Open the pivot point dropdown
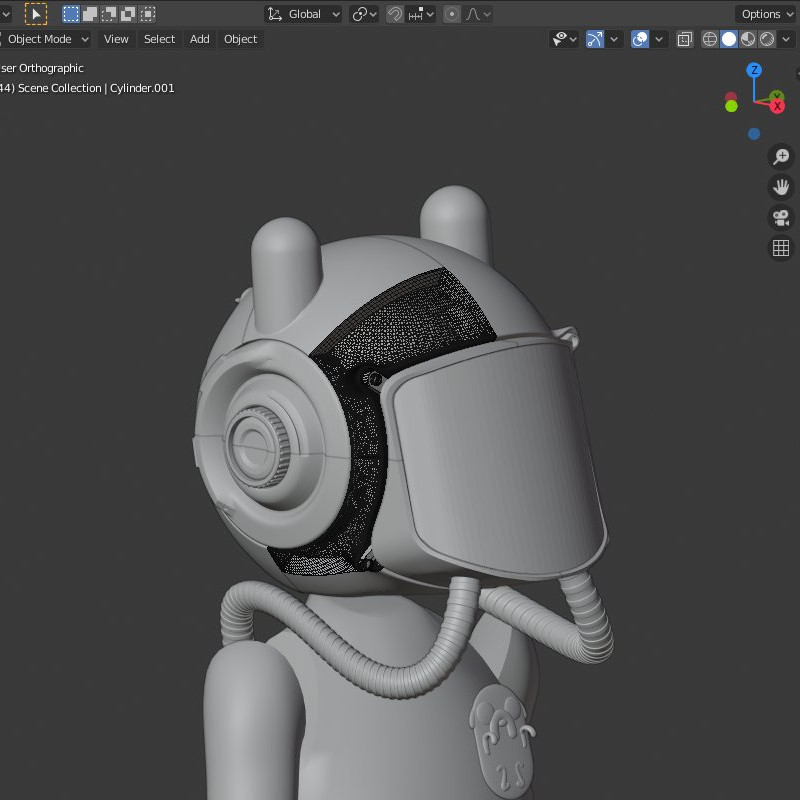800x800 pixels. click(364, 14)
